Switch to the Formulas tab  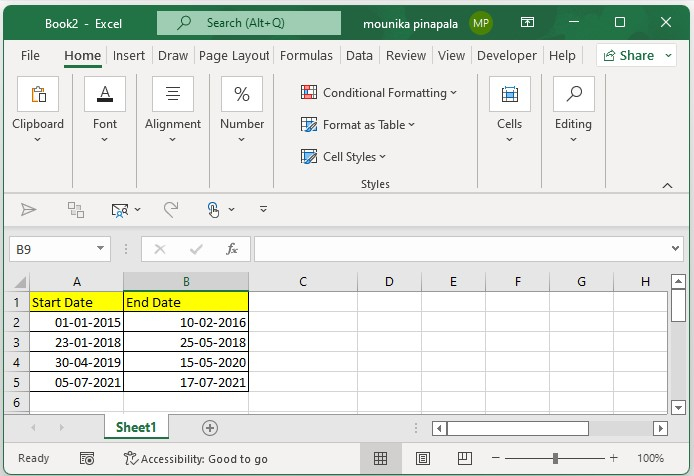click(x=306, y=55)
